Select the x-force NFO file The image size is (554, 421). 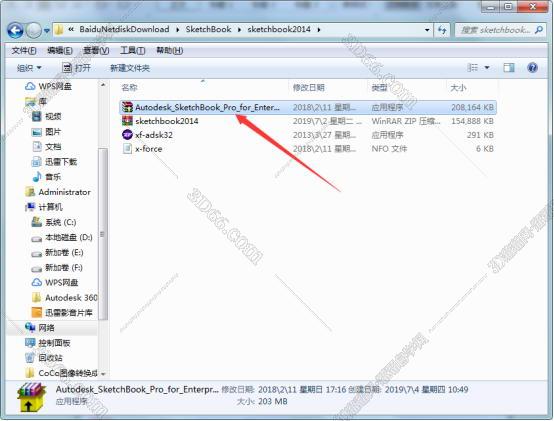(x=307, y=149)
